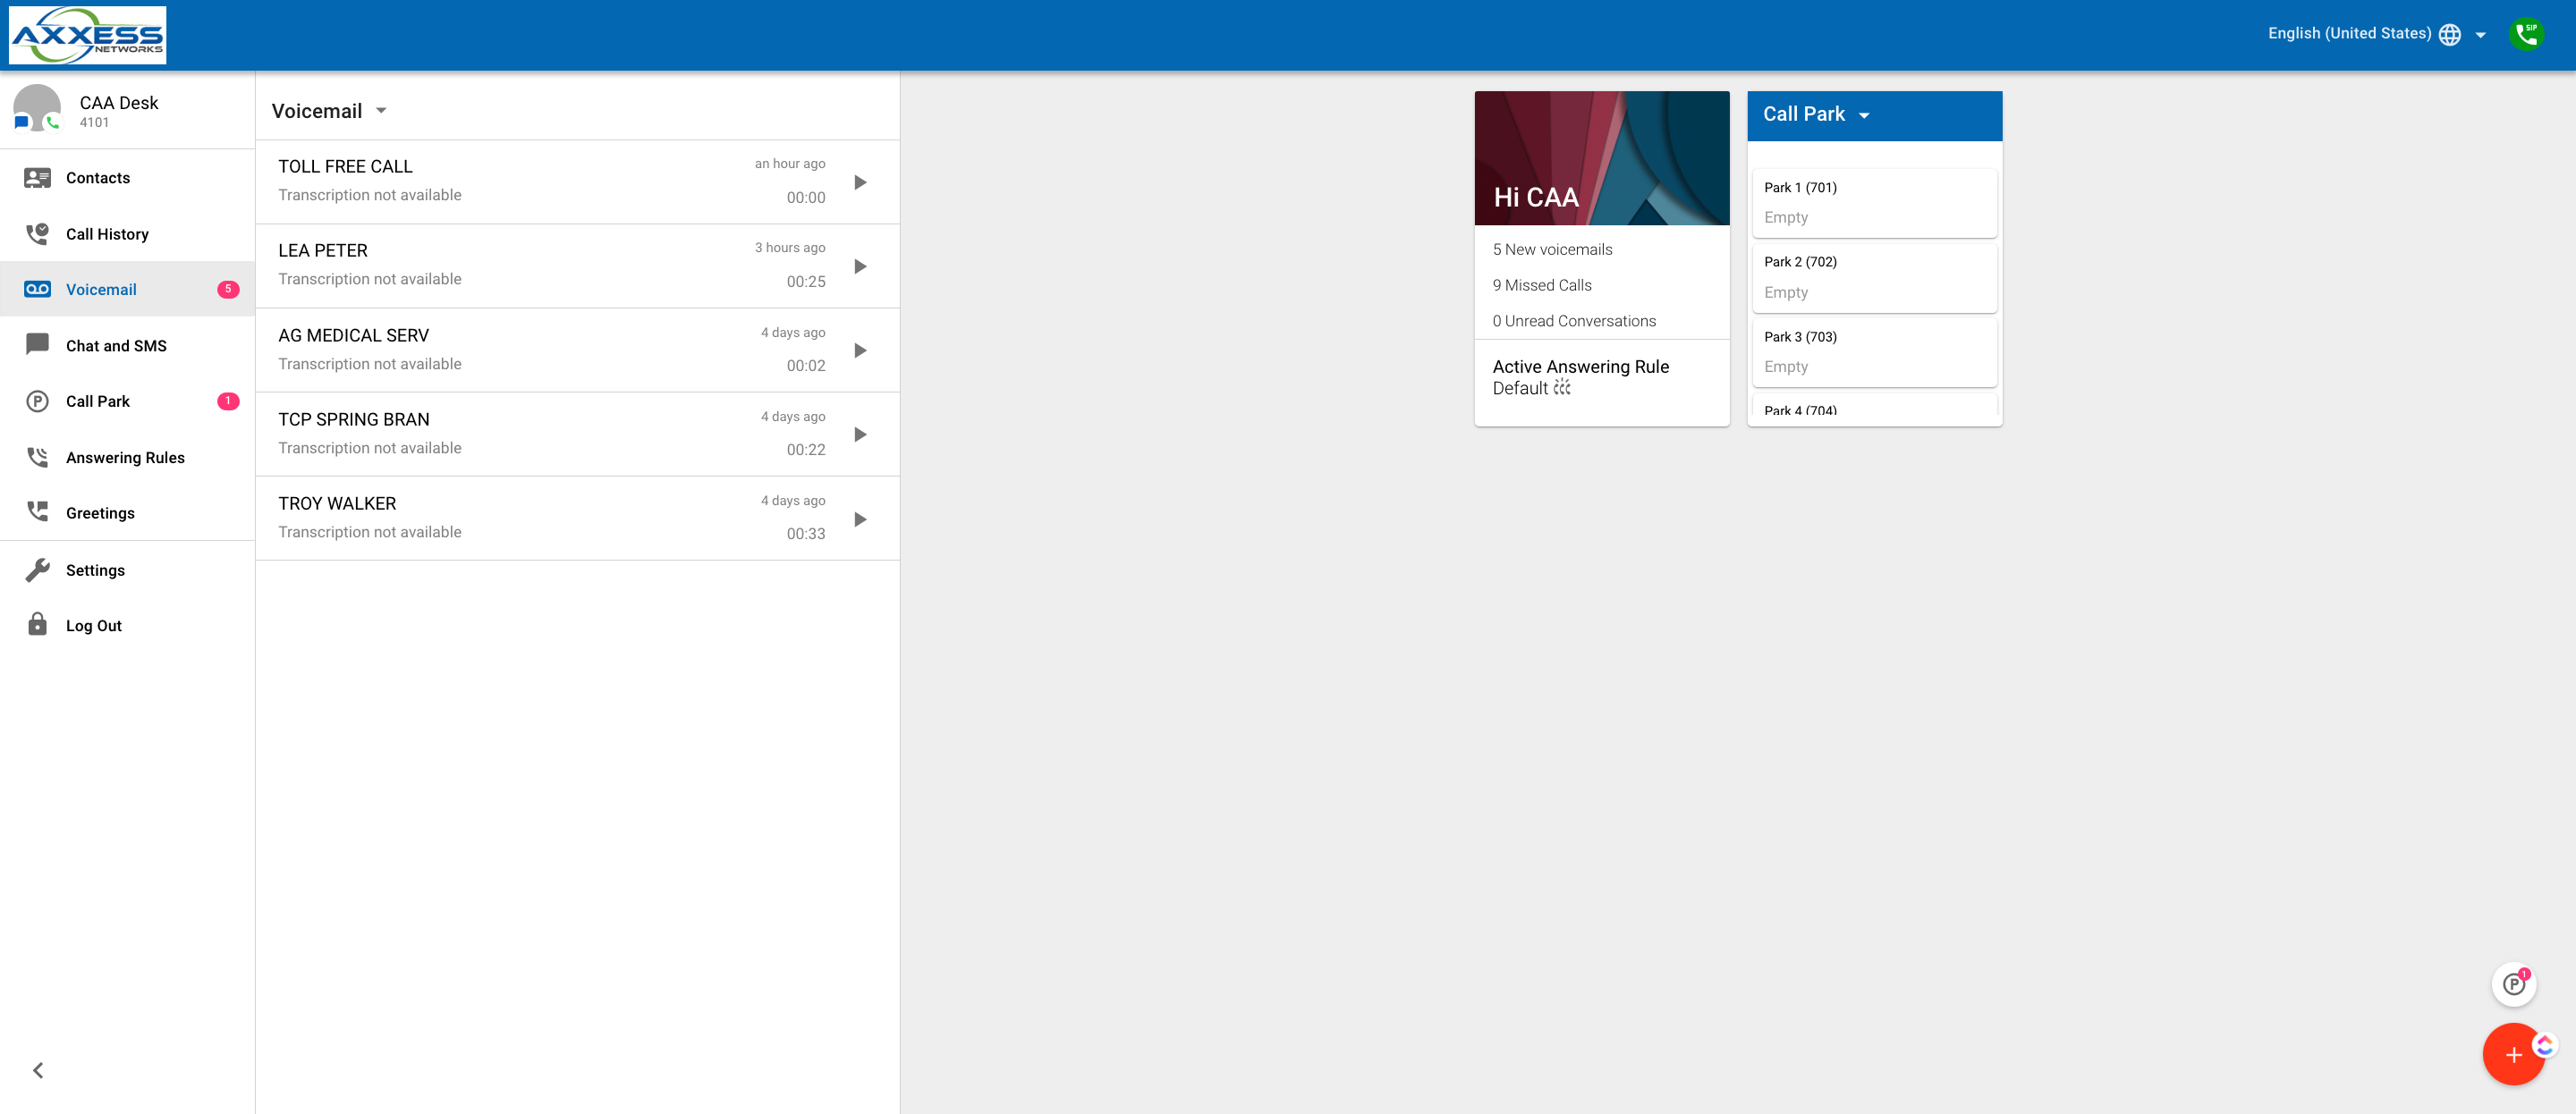Open the language selection dropdown arrow

point(2480,35)
